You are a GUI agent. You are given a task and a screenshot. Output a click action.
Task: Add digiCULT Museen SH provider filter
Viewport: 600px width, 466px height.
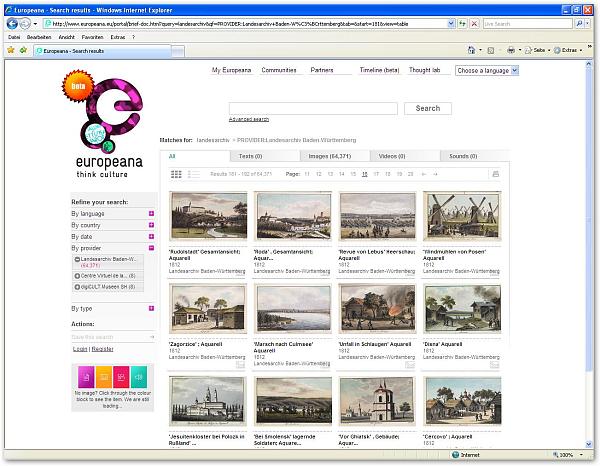(x=77, y=287)
